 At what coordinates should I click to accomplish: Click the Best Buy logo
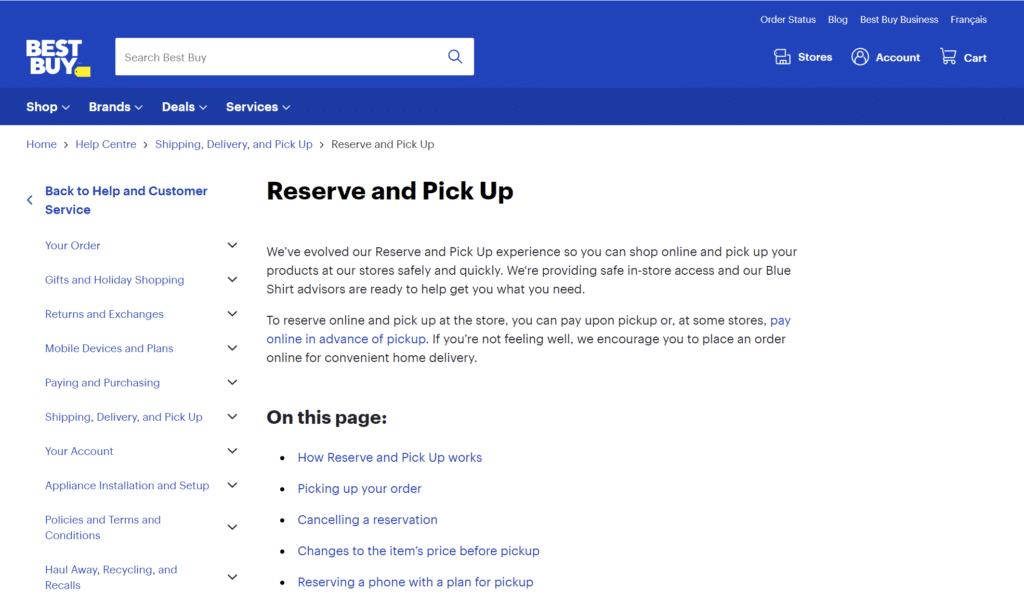[x=57, y=57]
